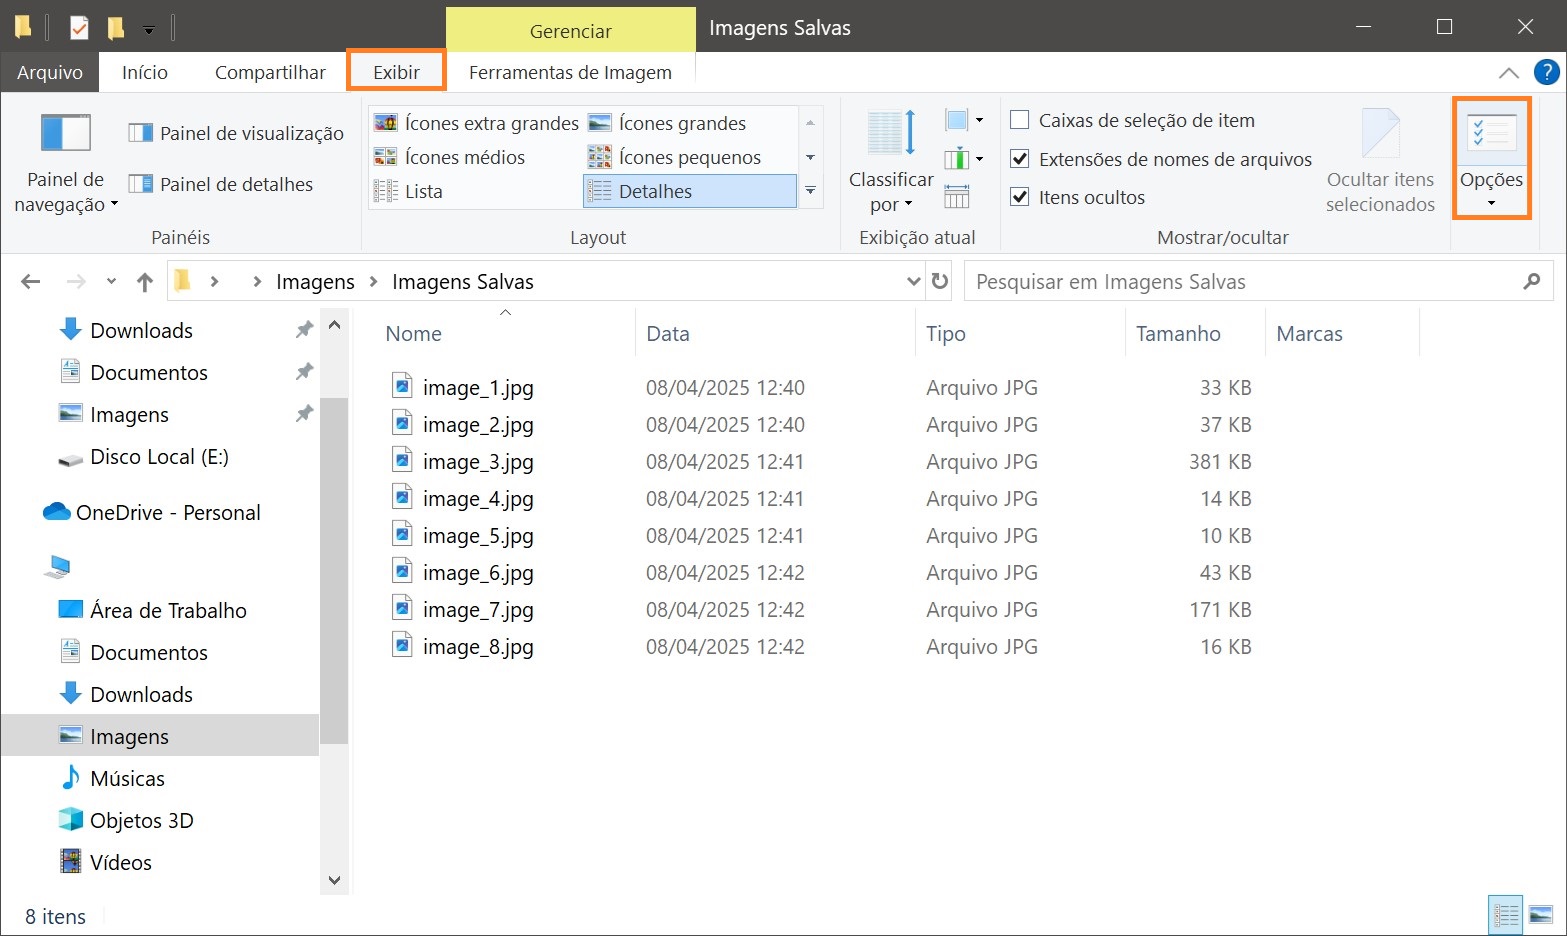Switch to the Início tab
1567x936 pixels.
coord(145,72)
